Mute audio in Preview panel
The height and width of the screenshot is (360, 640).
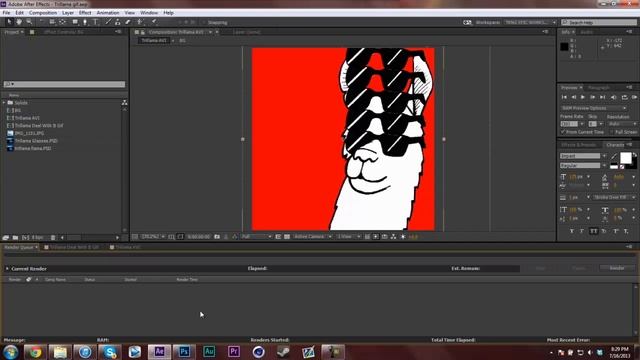pyautogui.click(x=613, y=97)
